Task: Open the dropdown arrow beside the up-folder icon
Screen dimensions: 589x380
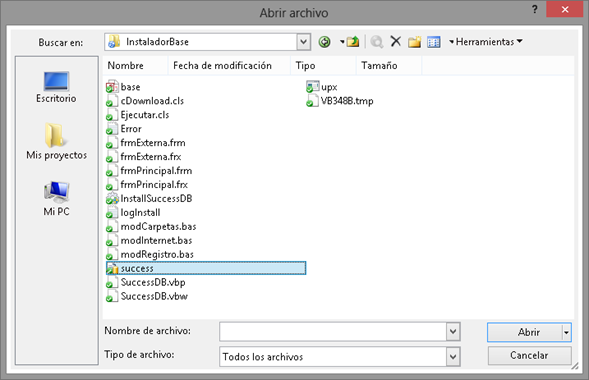Action: 342,42
